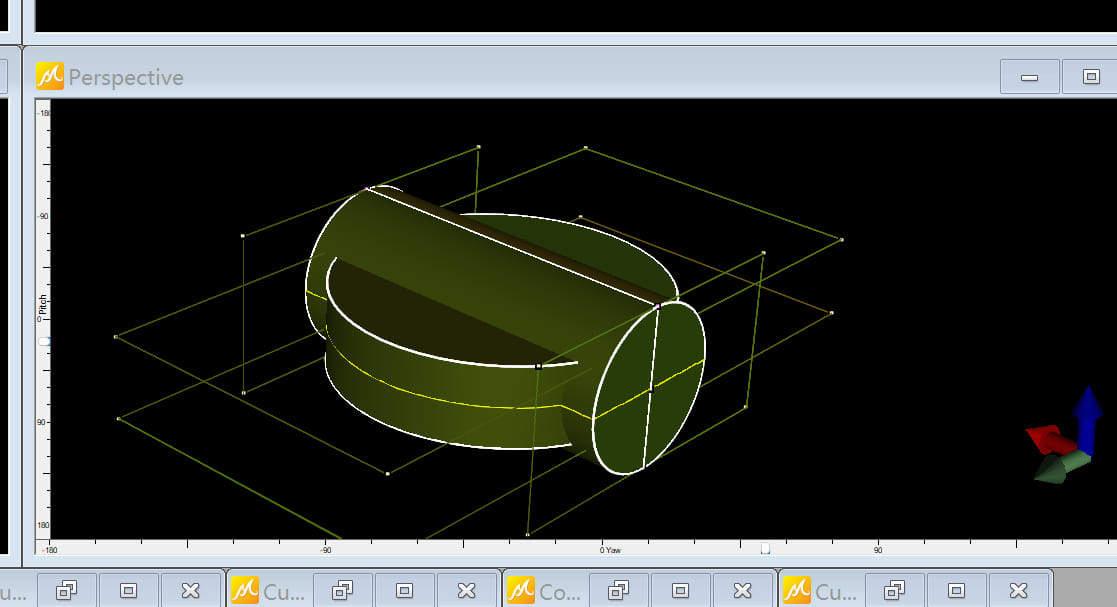This screenshot has height=607, width=1117.
Task: Click the Perspective title bar label
Action: tap(126, 78)
